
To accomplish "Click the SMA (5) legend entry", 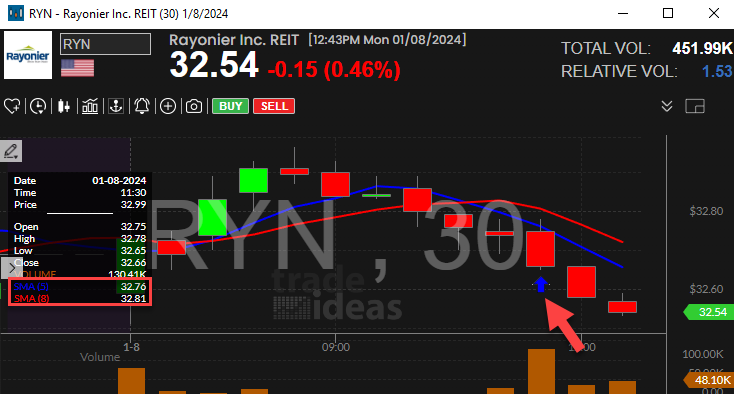I will pyautogui.click(x=31, y=286).
